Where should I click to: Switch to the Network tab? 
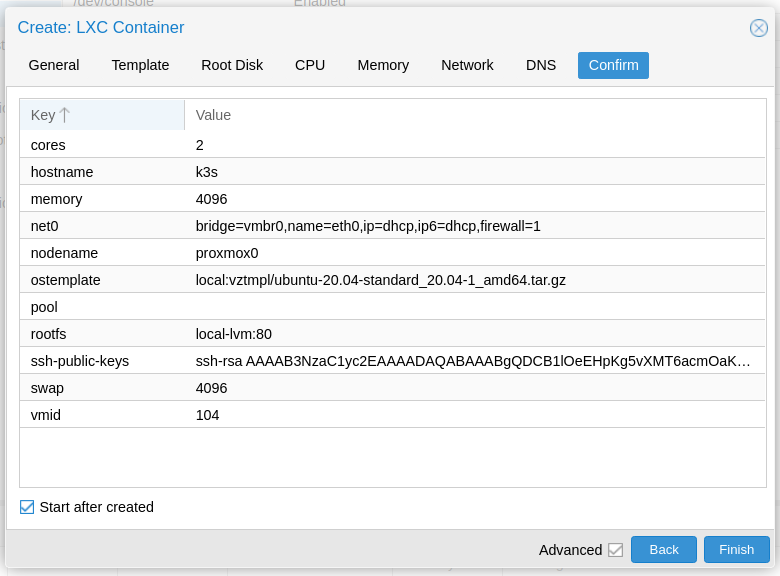467,65
